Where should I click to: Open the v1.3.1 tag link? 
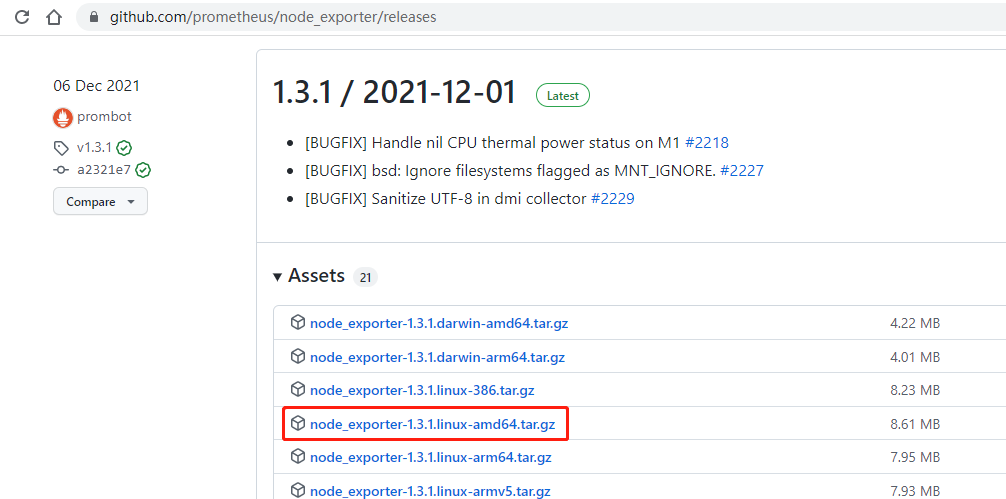click(94, 148)
